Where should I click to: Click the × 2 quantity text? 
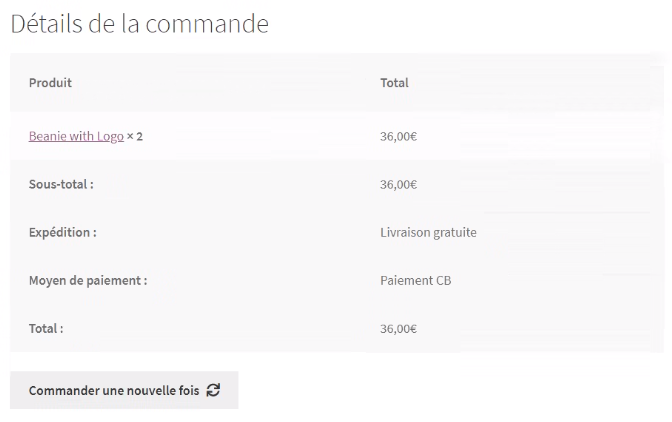(x=135, y=136)
